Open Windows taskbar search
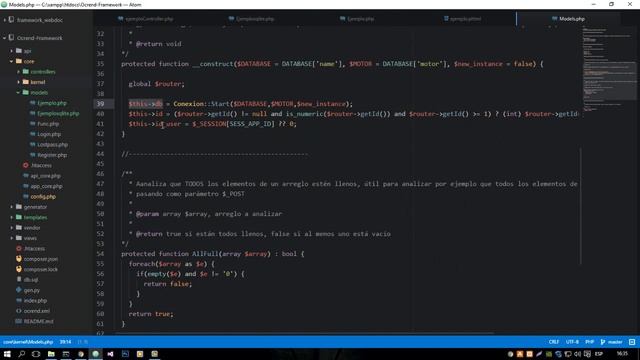 [22, 354]
